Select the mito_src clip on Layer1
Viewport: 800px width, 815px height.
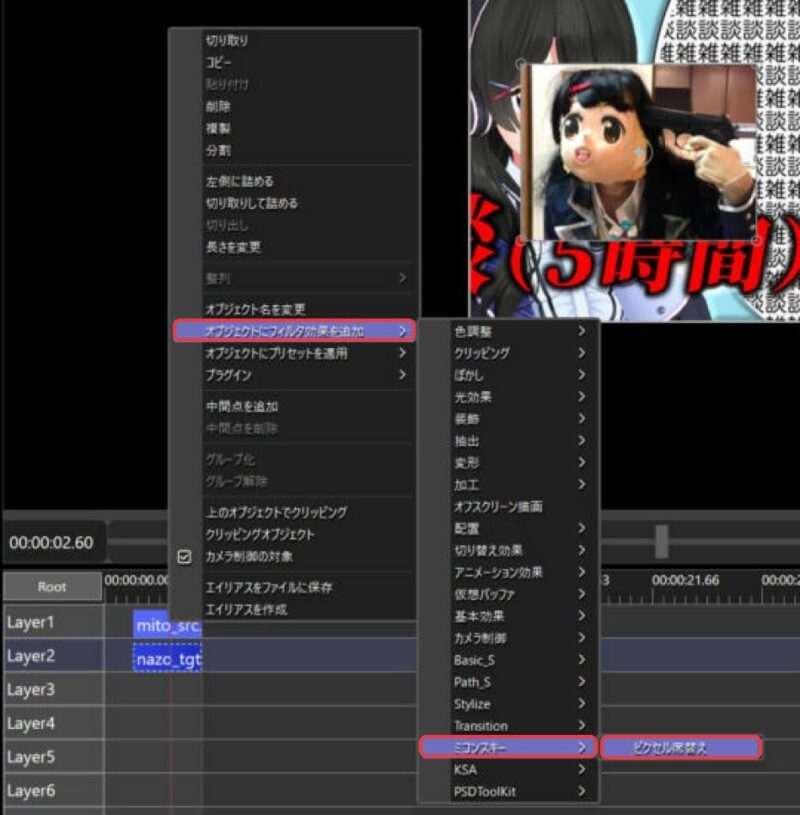pyautogui.click(x=167, y=625)
